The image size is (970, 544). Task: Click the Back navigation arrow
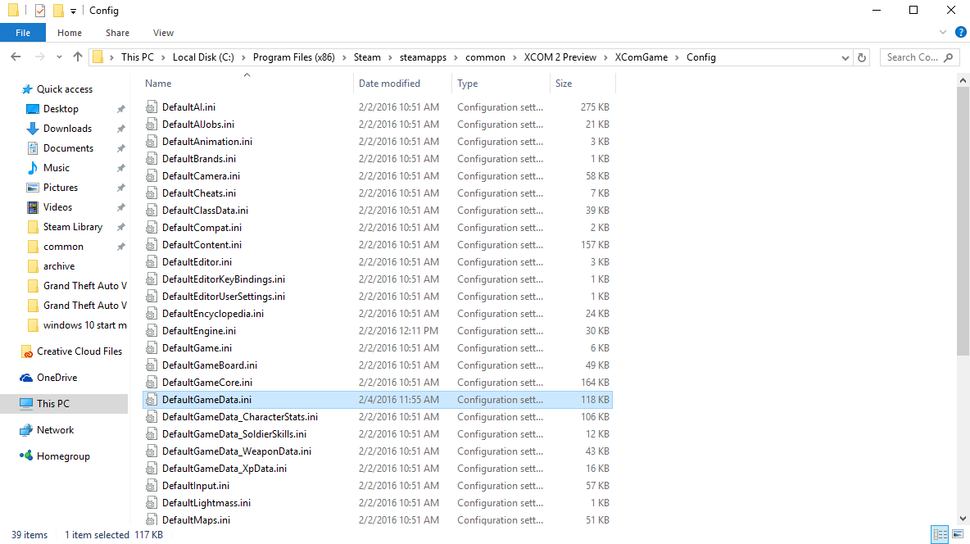16,57
